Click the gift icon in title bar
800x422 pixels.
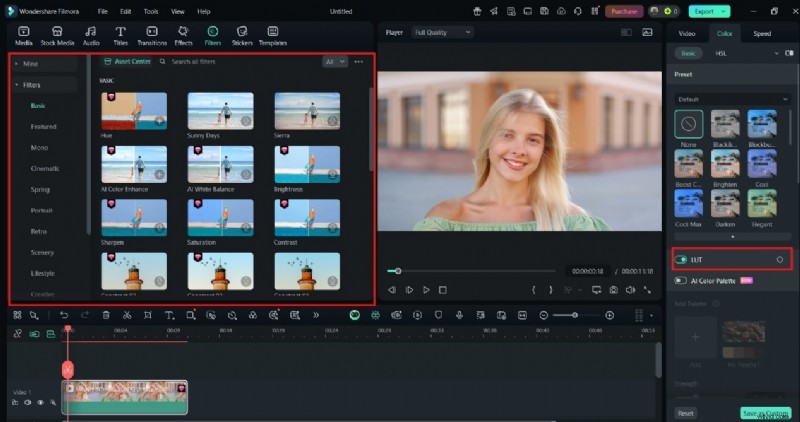tap(477, 11)
